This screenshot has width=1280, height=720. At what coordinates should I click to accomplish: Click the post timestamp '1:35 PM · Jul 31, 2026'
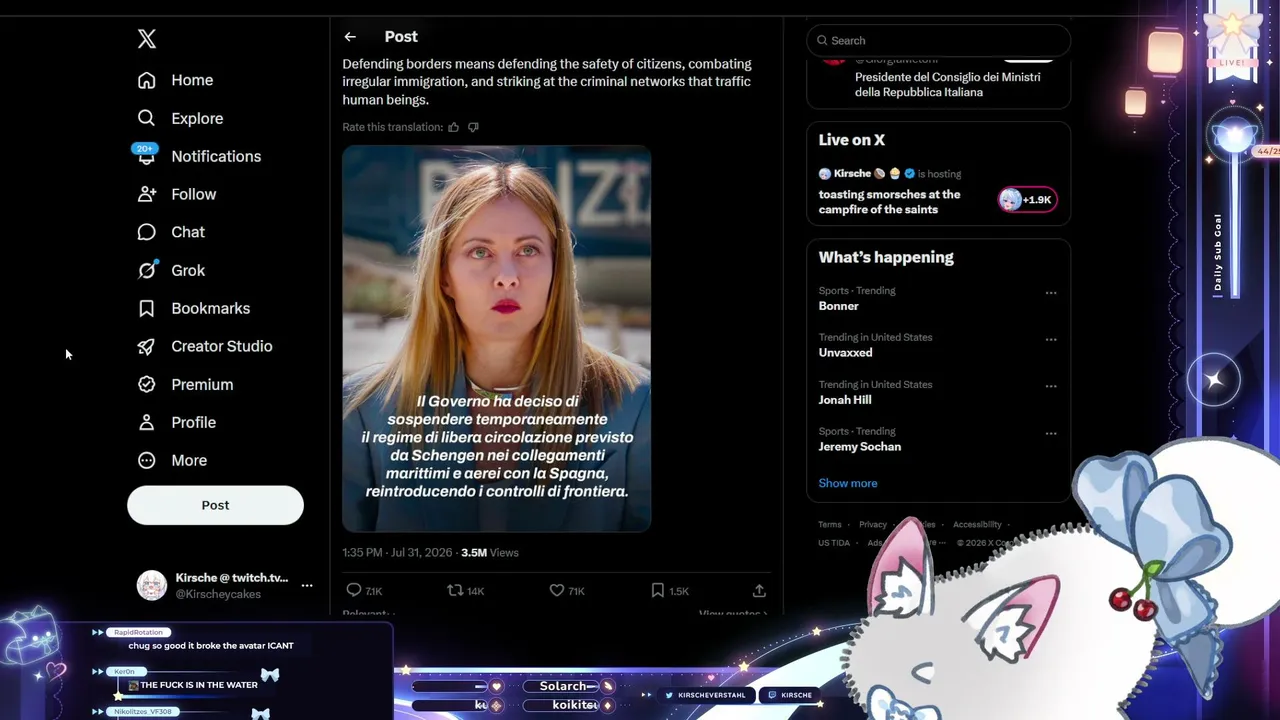tap(397, 552)
